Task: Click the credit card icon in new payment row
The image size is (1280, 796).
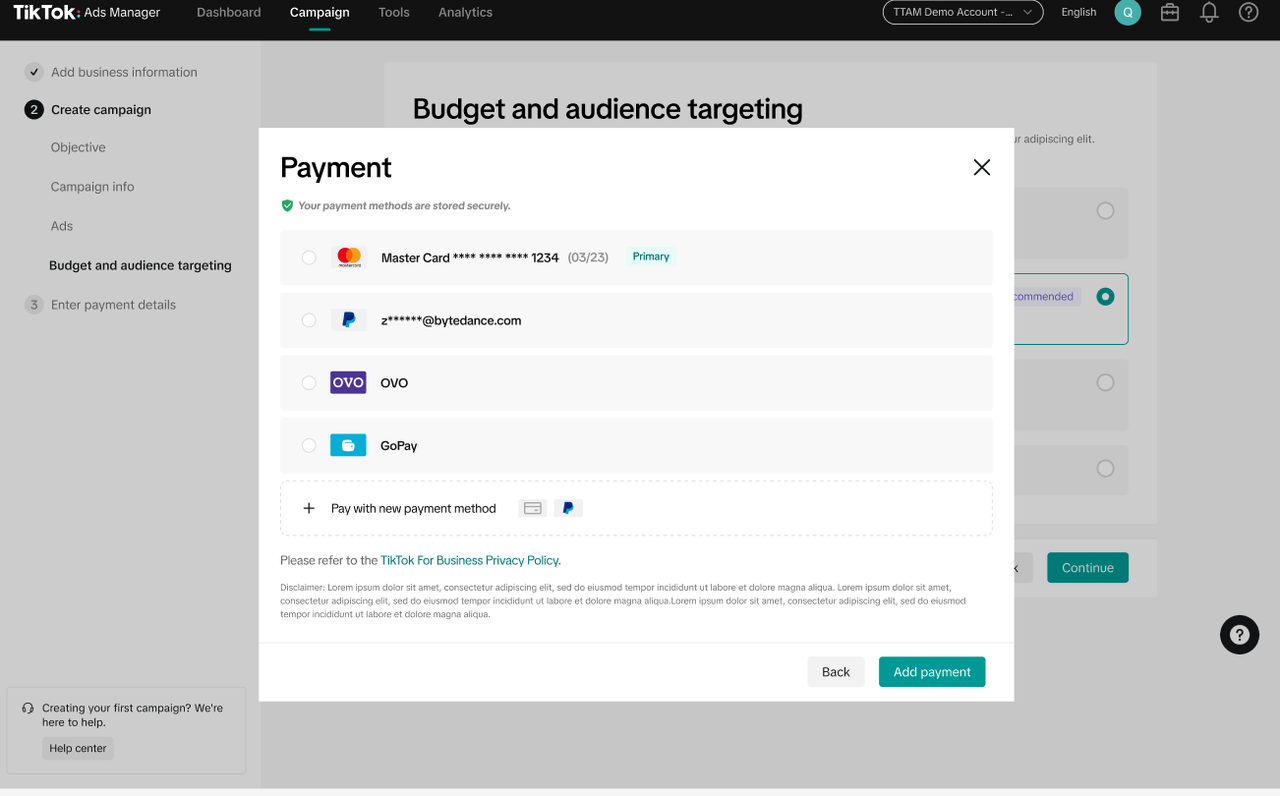Action: point(533,508)
